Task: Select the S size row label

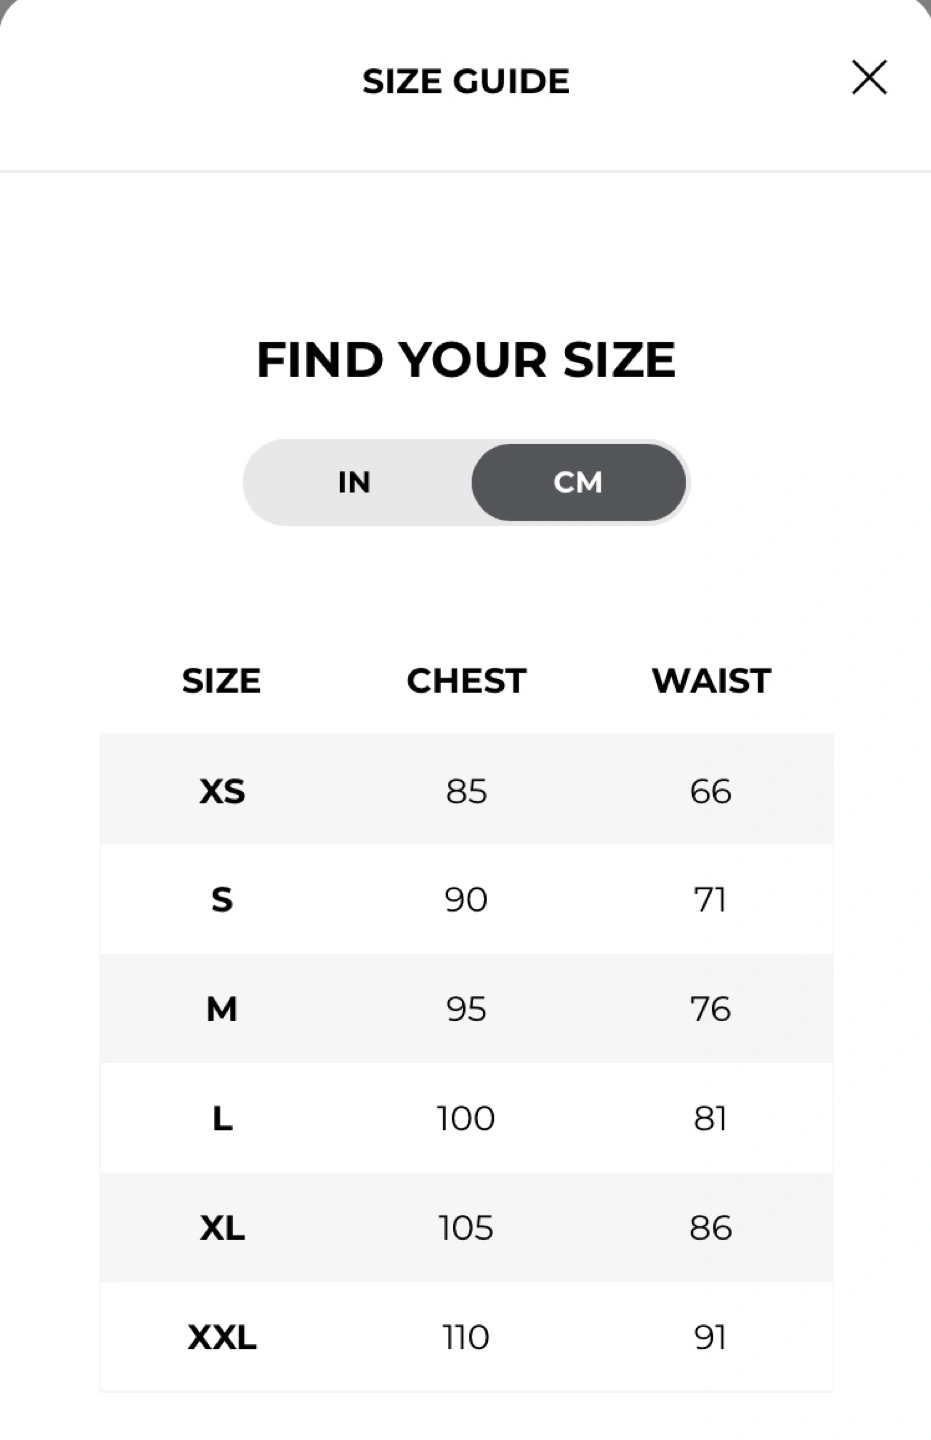Action: click(x=222, y=900)
